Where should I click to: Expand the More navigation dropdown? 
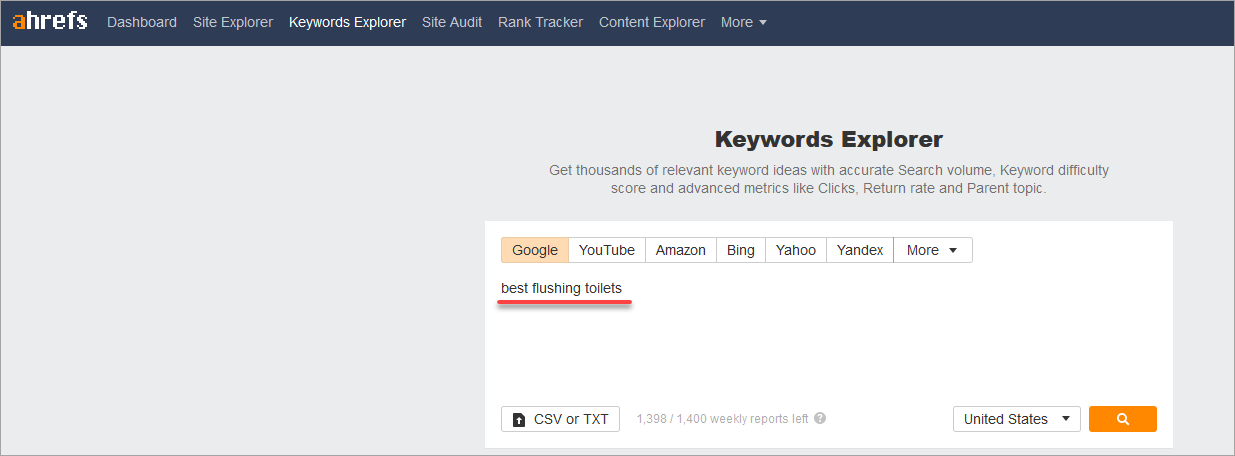pyautogui.click(x=744, y=22)
